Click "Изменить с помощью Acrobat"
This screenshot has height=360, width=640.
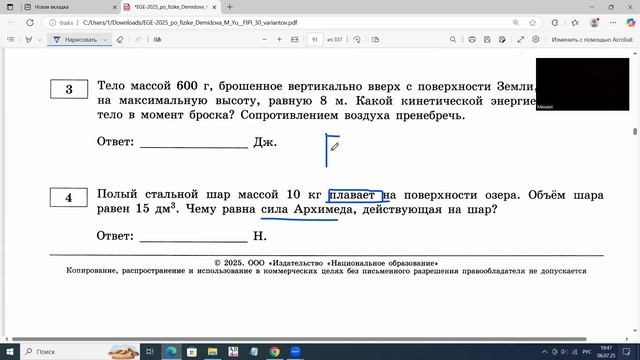(x=592, y=40)
